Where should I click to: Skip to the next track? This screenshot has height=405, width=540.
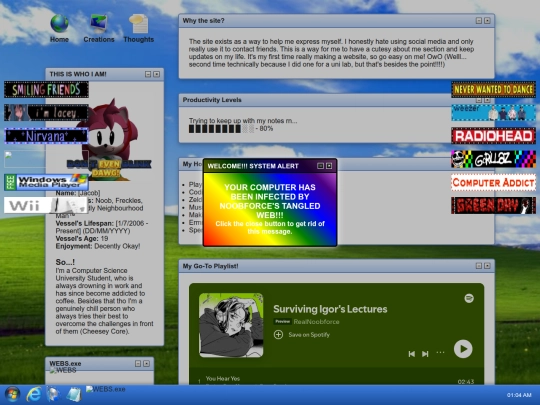click(425, 354)
